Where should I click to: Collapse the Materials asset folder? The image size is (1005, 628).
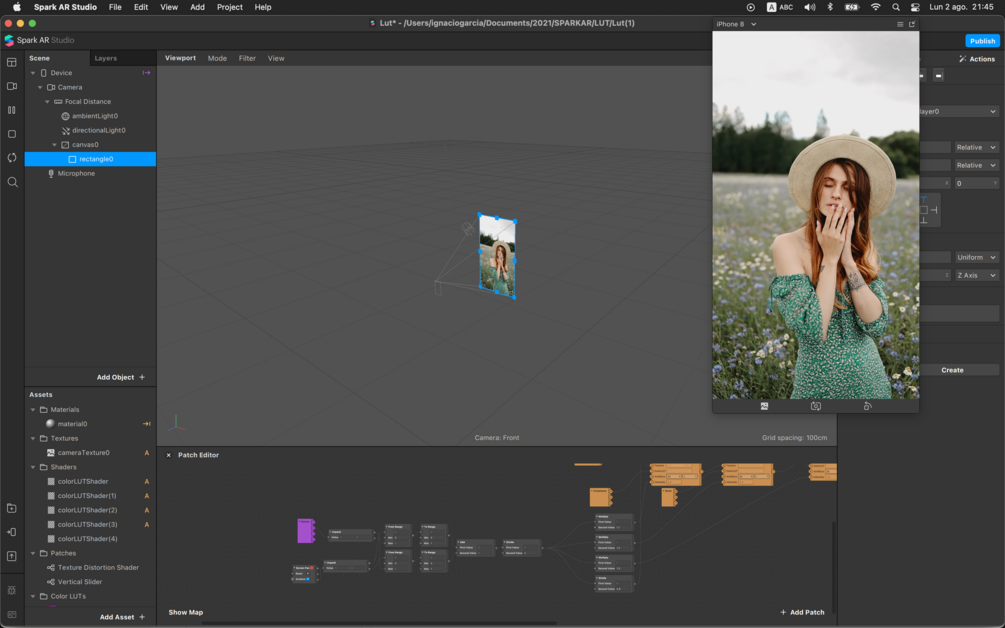[33, 409]
